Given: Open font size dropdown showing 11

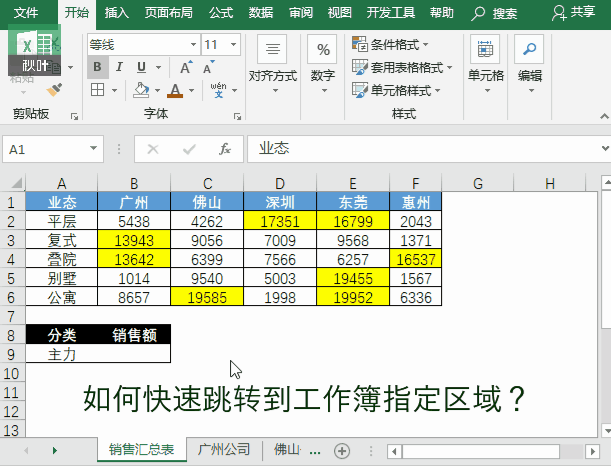Looking at the screenshot, I should click(x=233, y=44).
